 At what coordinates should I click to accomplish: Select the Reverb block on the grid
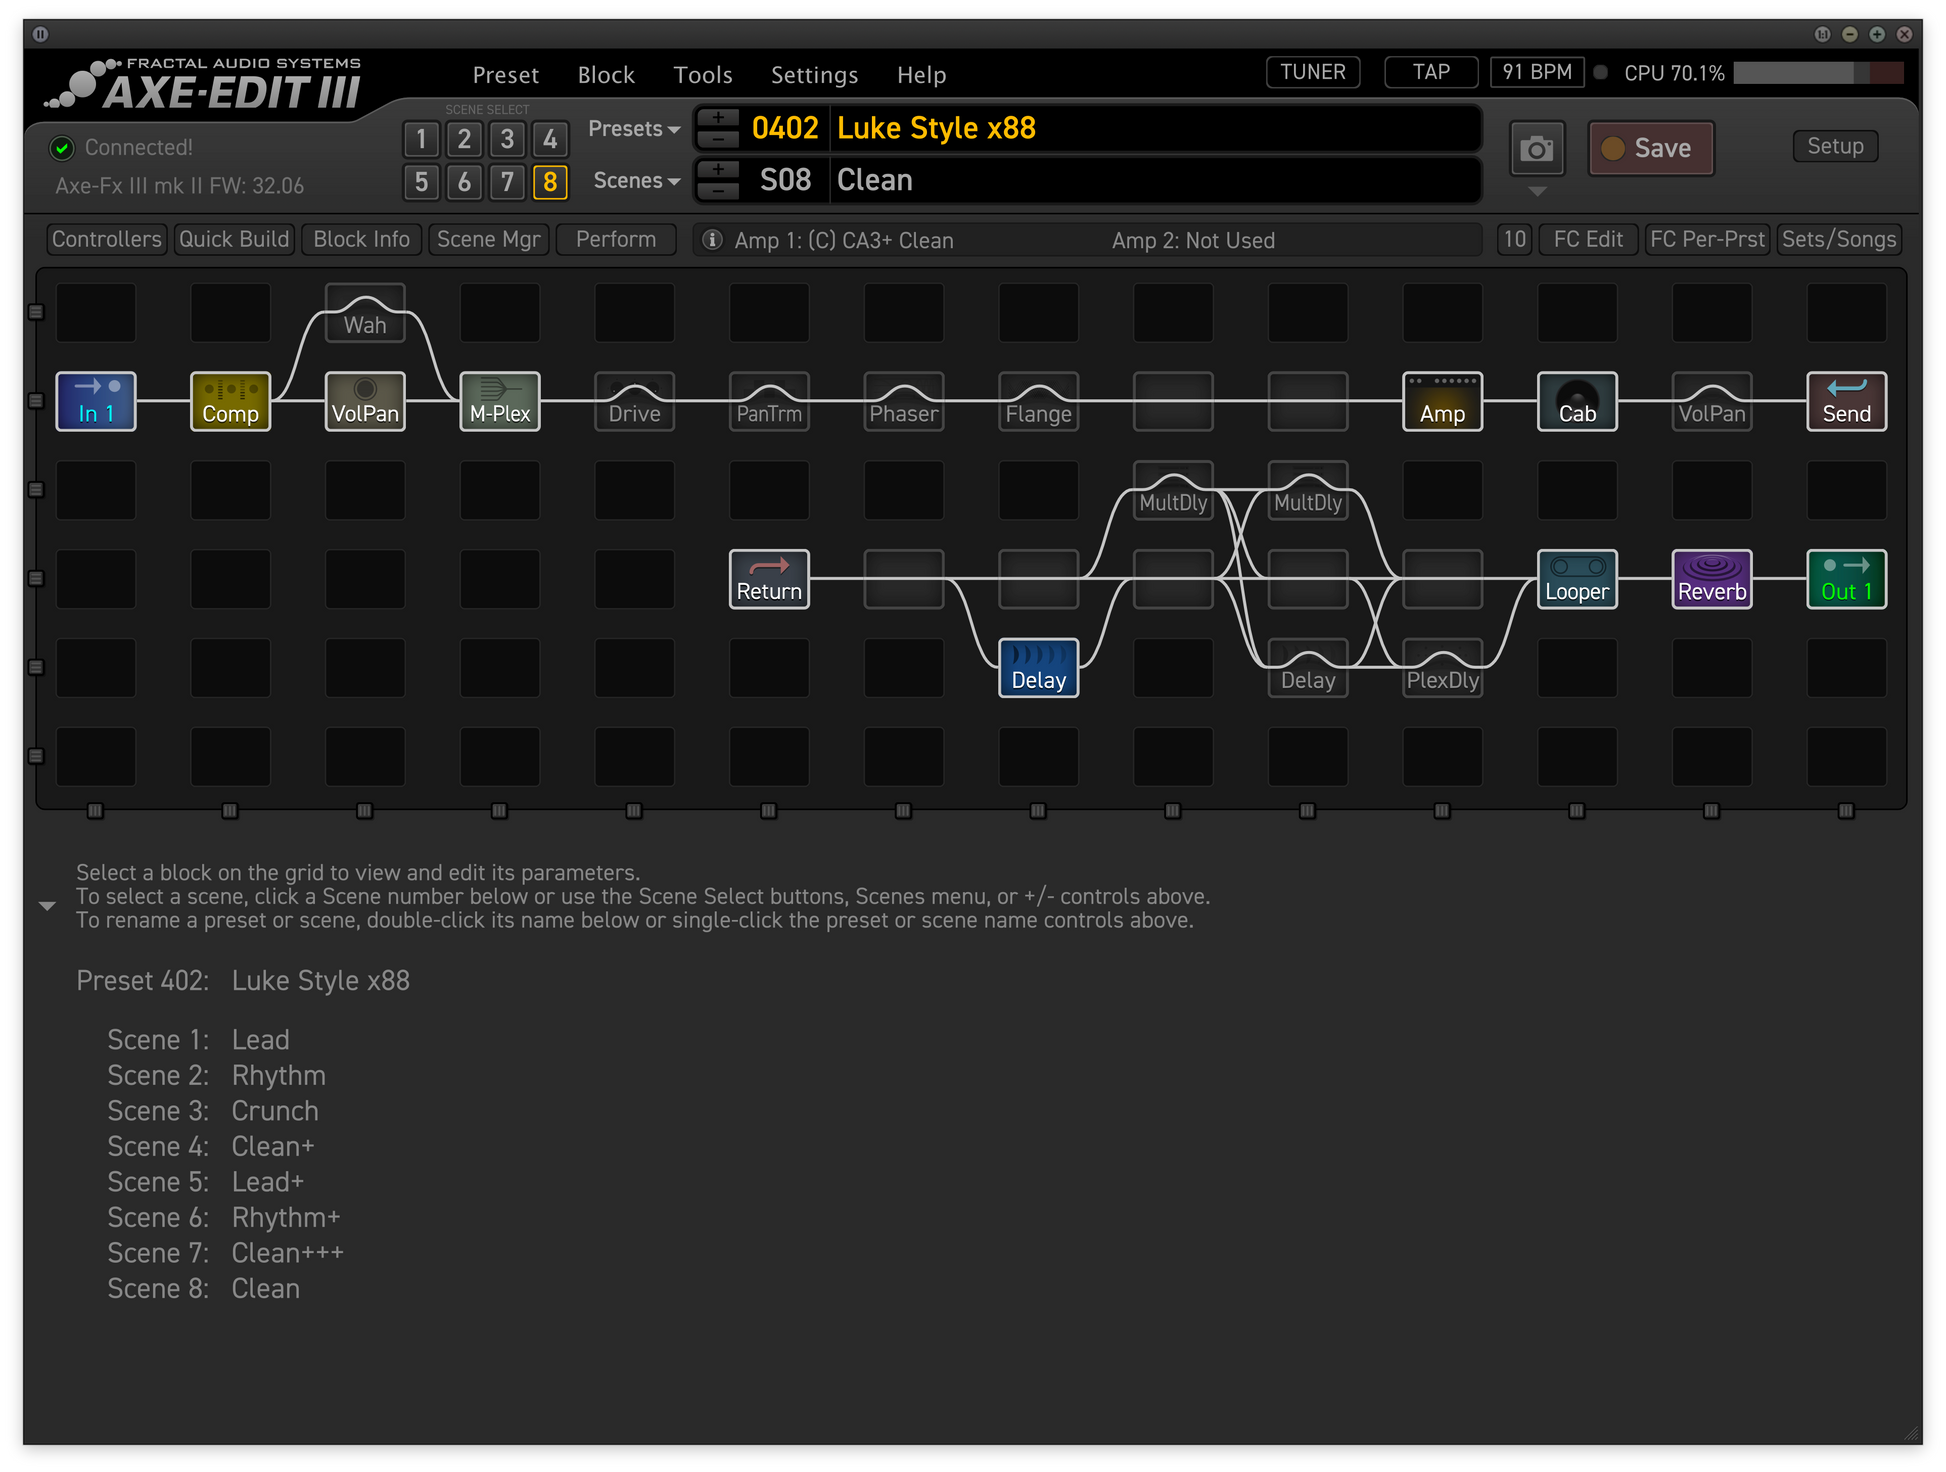coord(1712,579)
